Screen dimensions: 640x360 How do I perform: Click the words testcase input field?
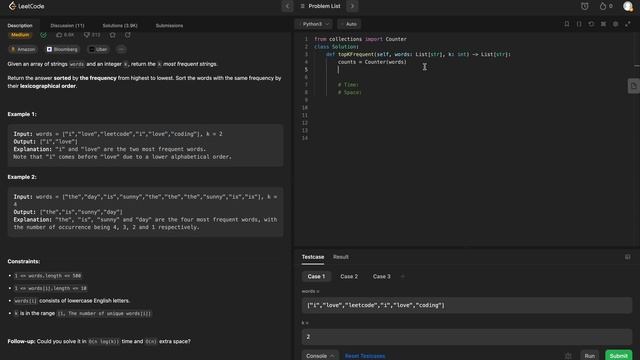click(467, 305)
